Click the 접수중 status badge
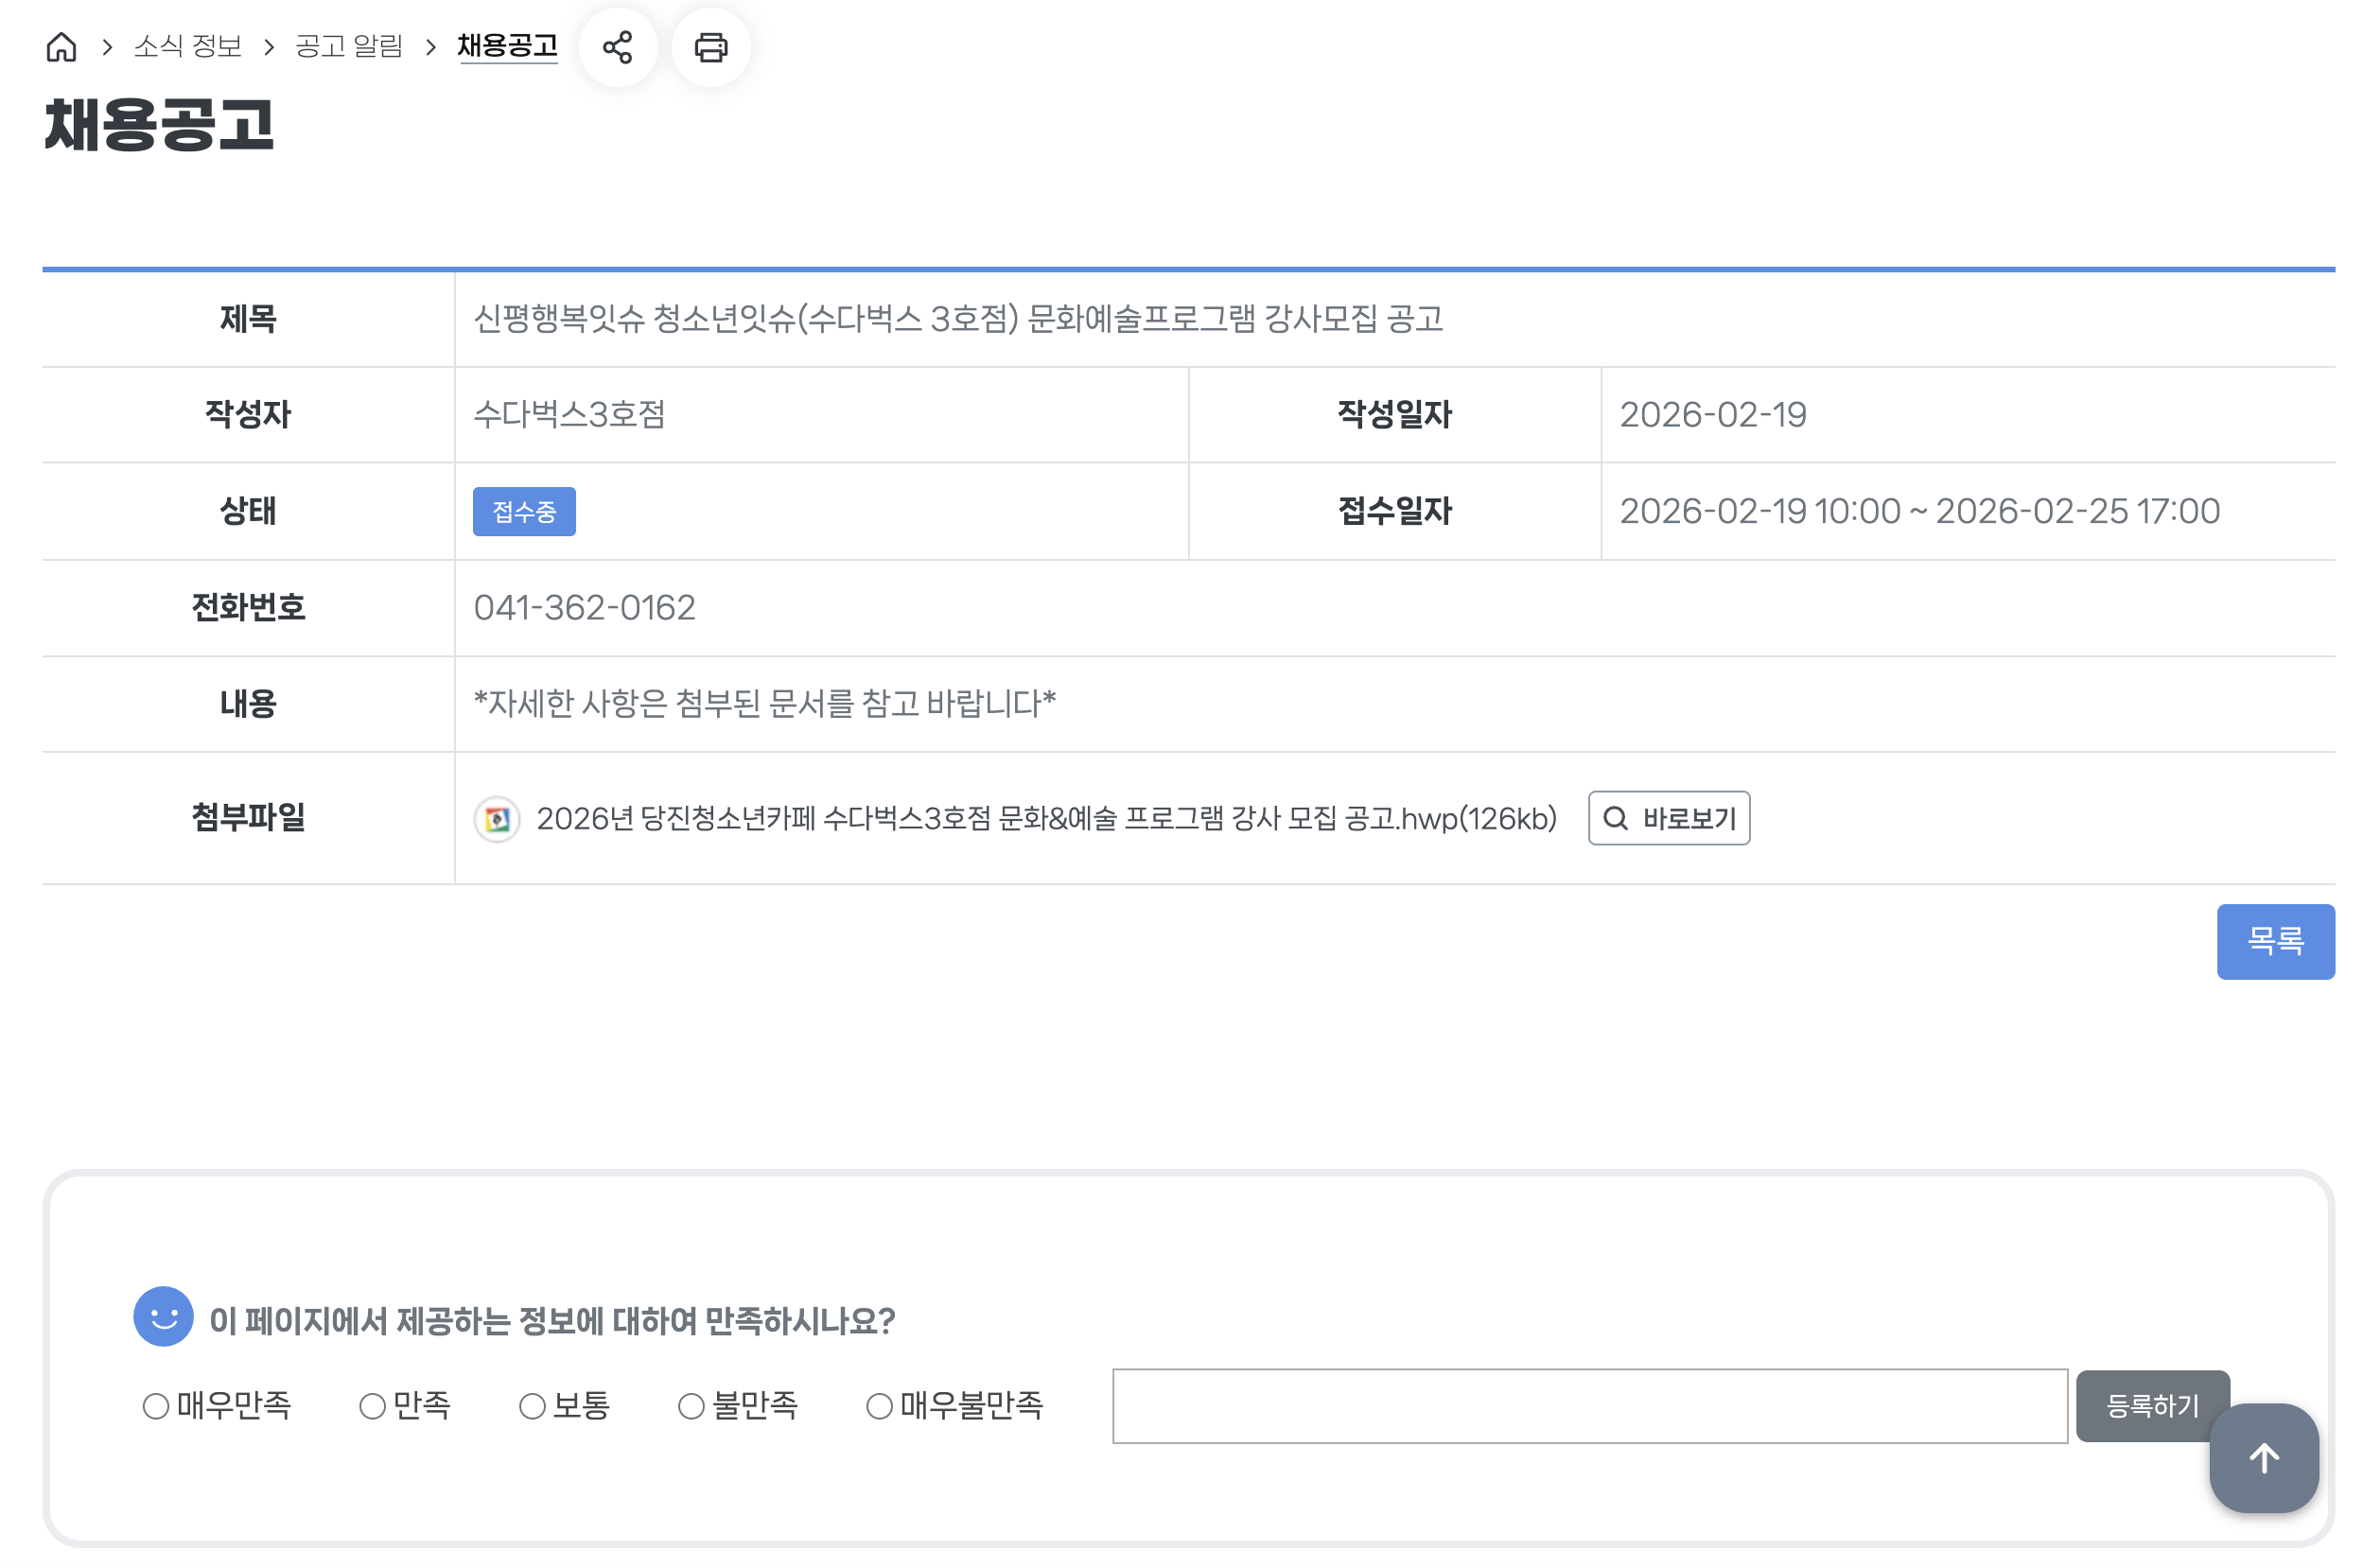 524,511
